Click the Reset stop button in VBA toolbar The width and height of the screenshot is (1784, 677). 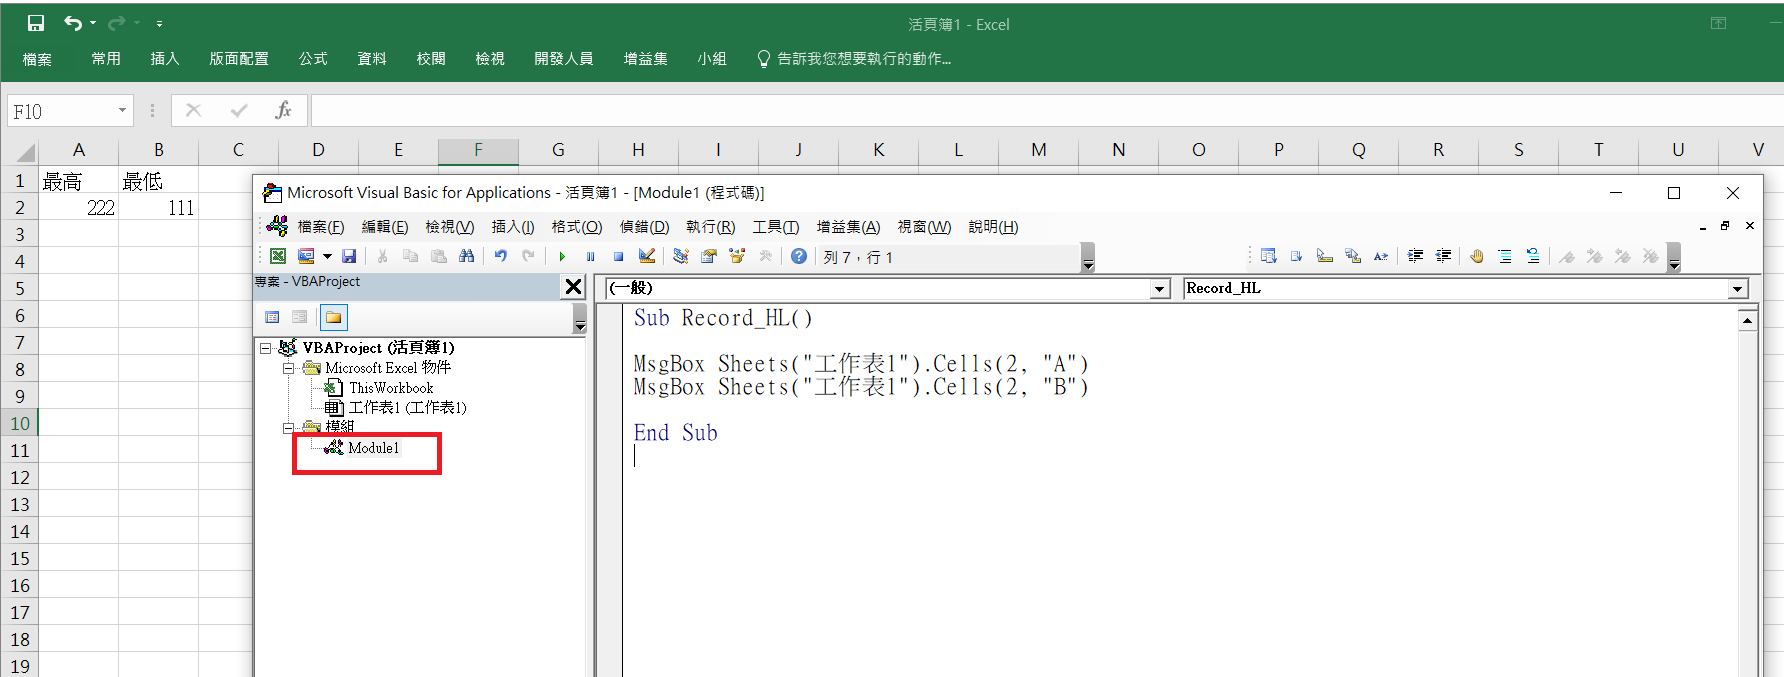coord(618,256)
